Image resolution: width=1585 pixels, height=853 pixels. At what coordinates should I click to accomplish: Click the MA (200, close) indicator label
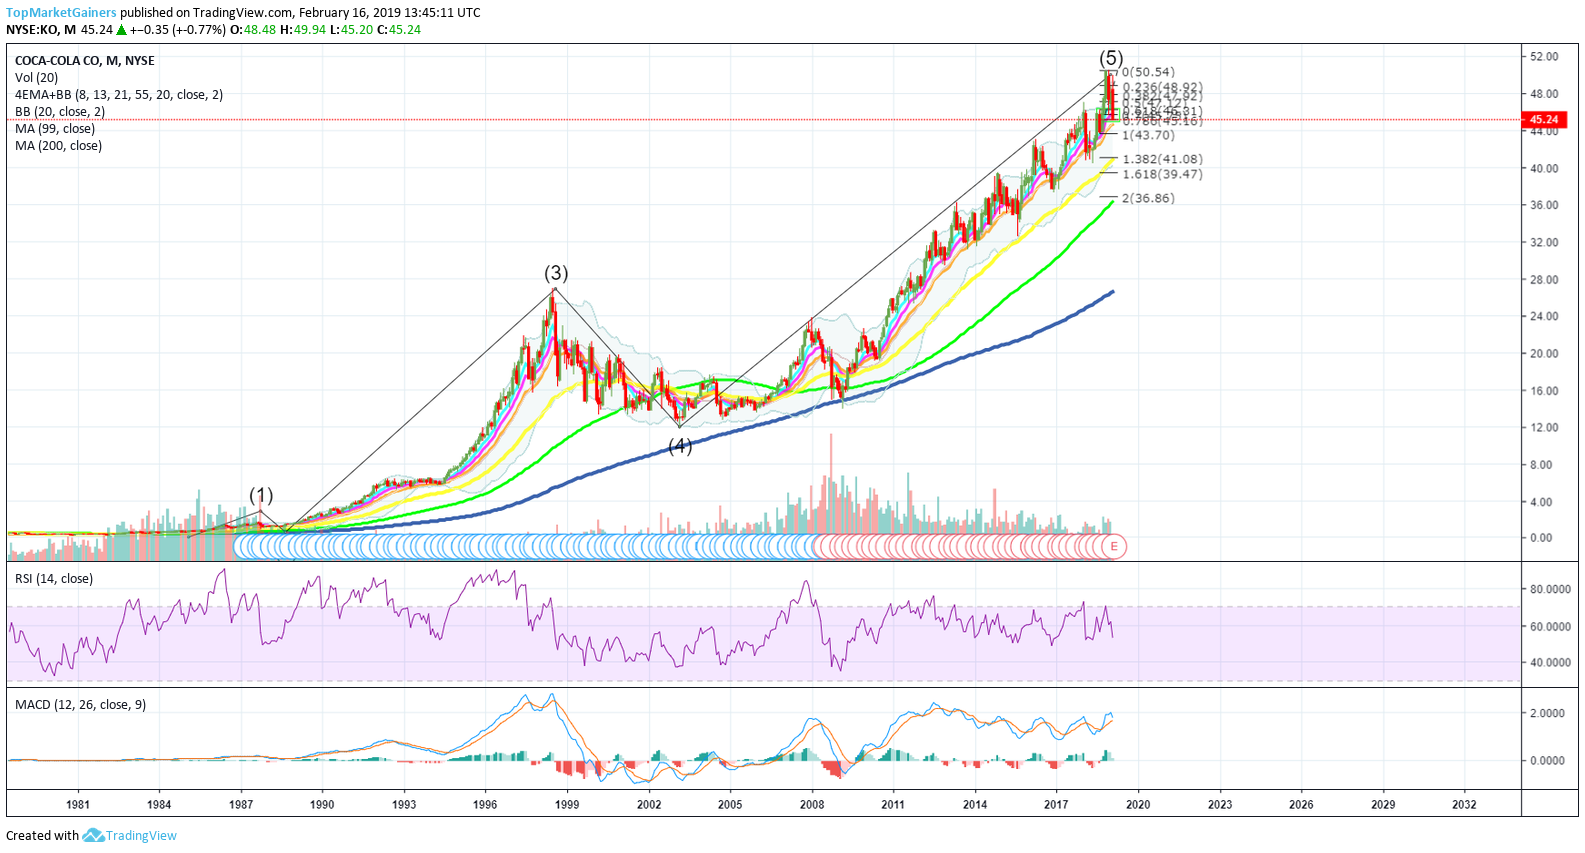[59, 146]
